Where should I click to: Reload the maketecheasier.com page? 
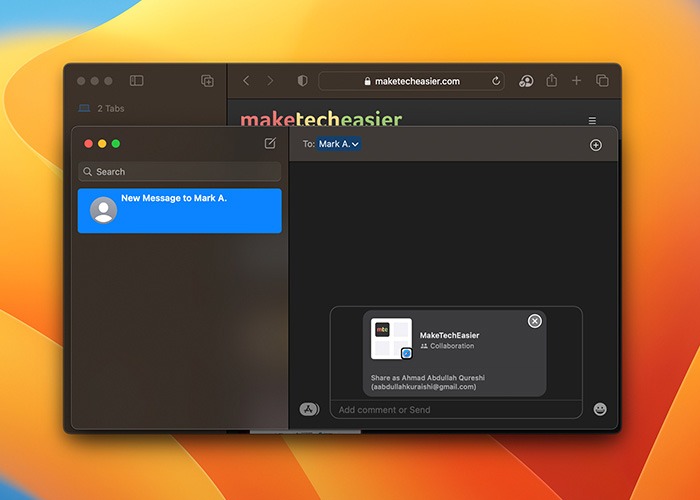coord(496,81)
